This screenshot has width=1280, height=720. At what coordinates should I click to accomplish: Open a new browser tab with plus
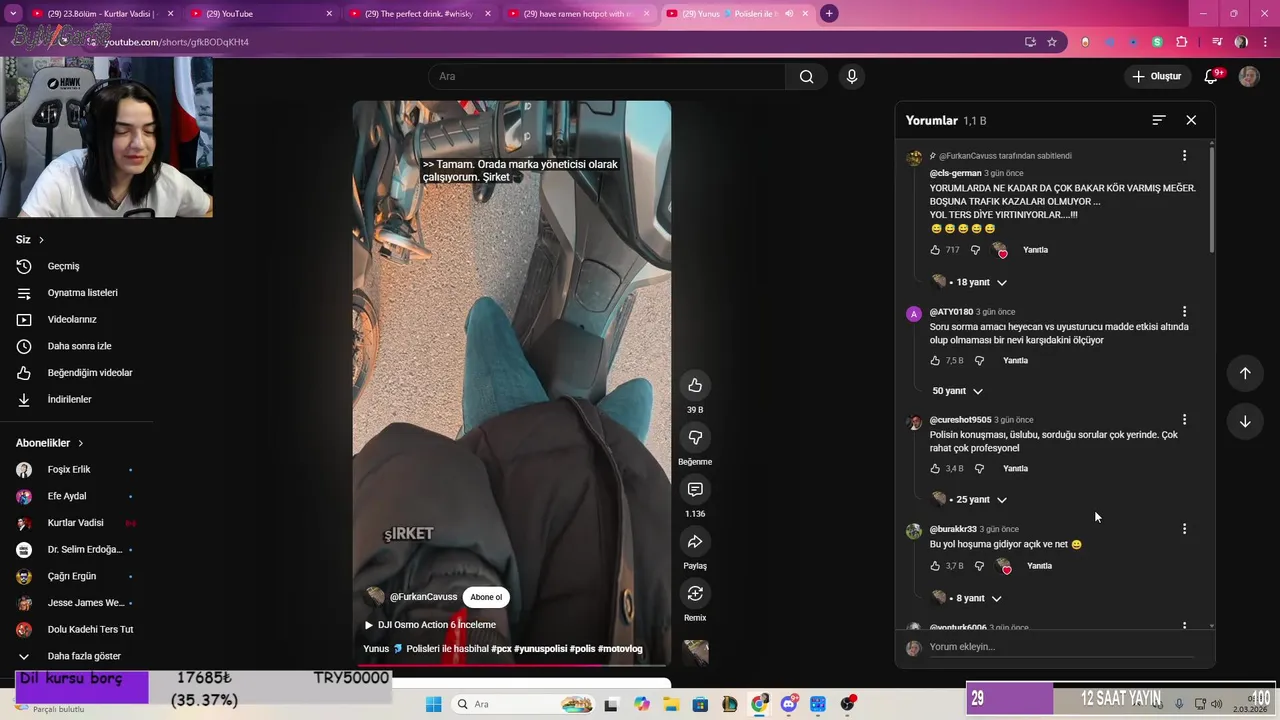(x=829, y=14)
